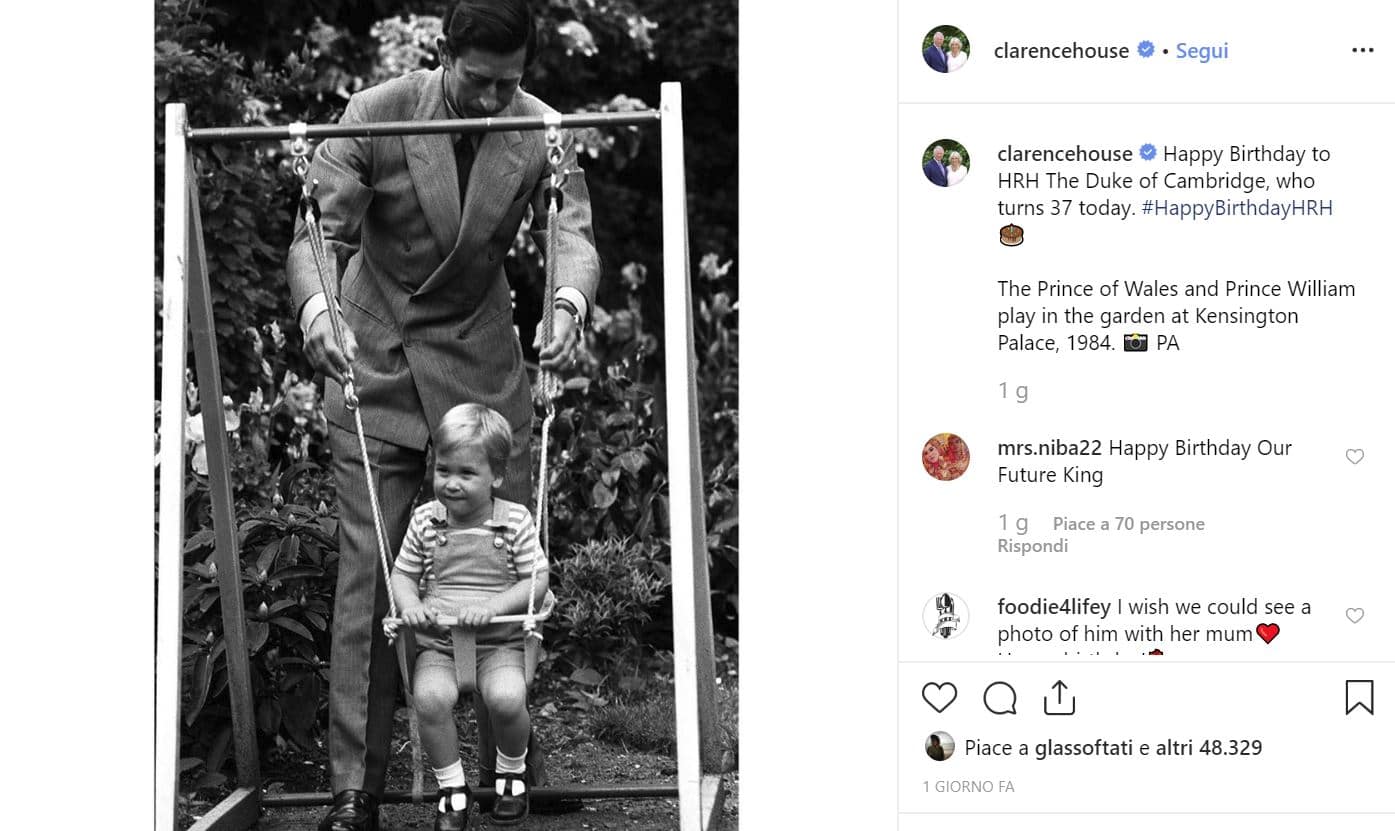1395x831 pixels.
Task: Click the black-and-white swing photo
Action: click(446, 415)
